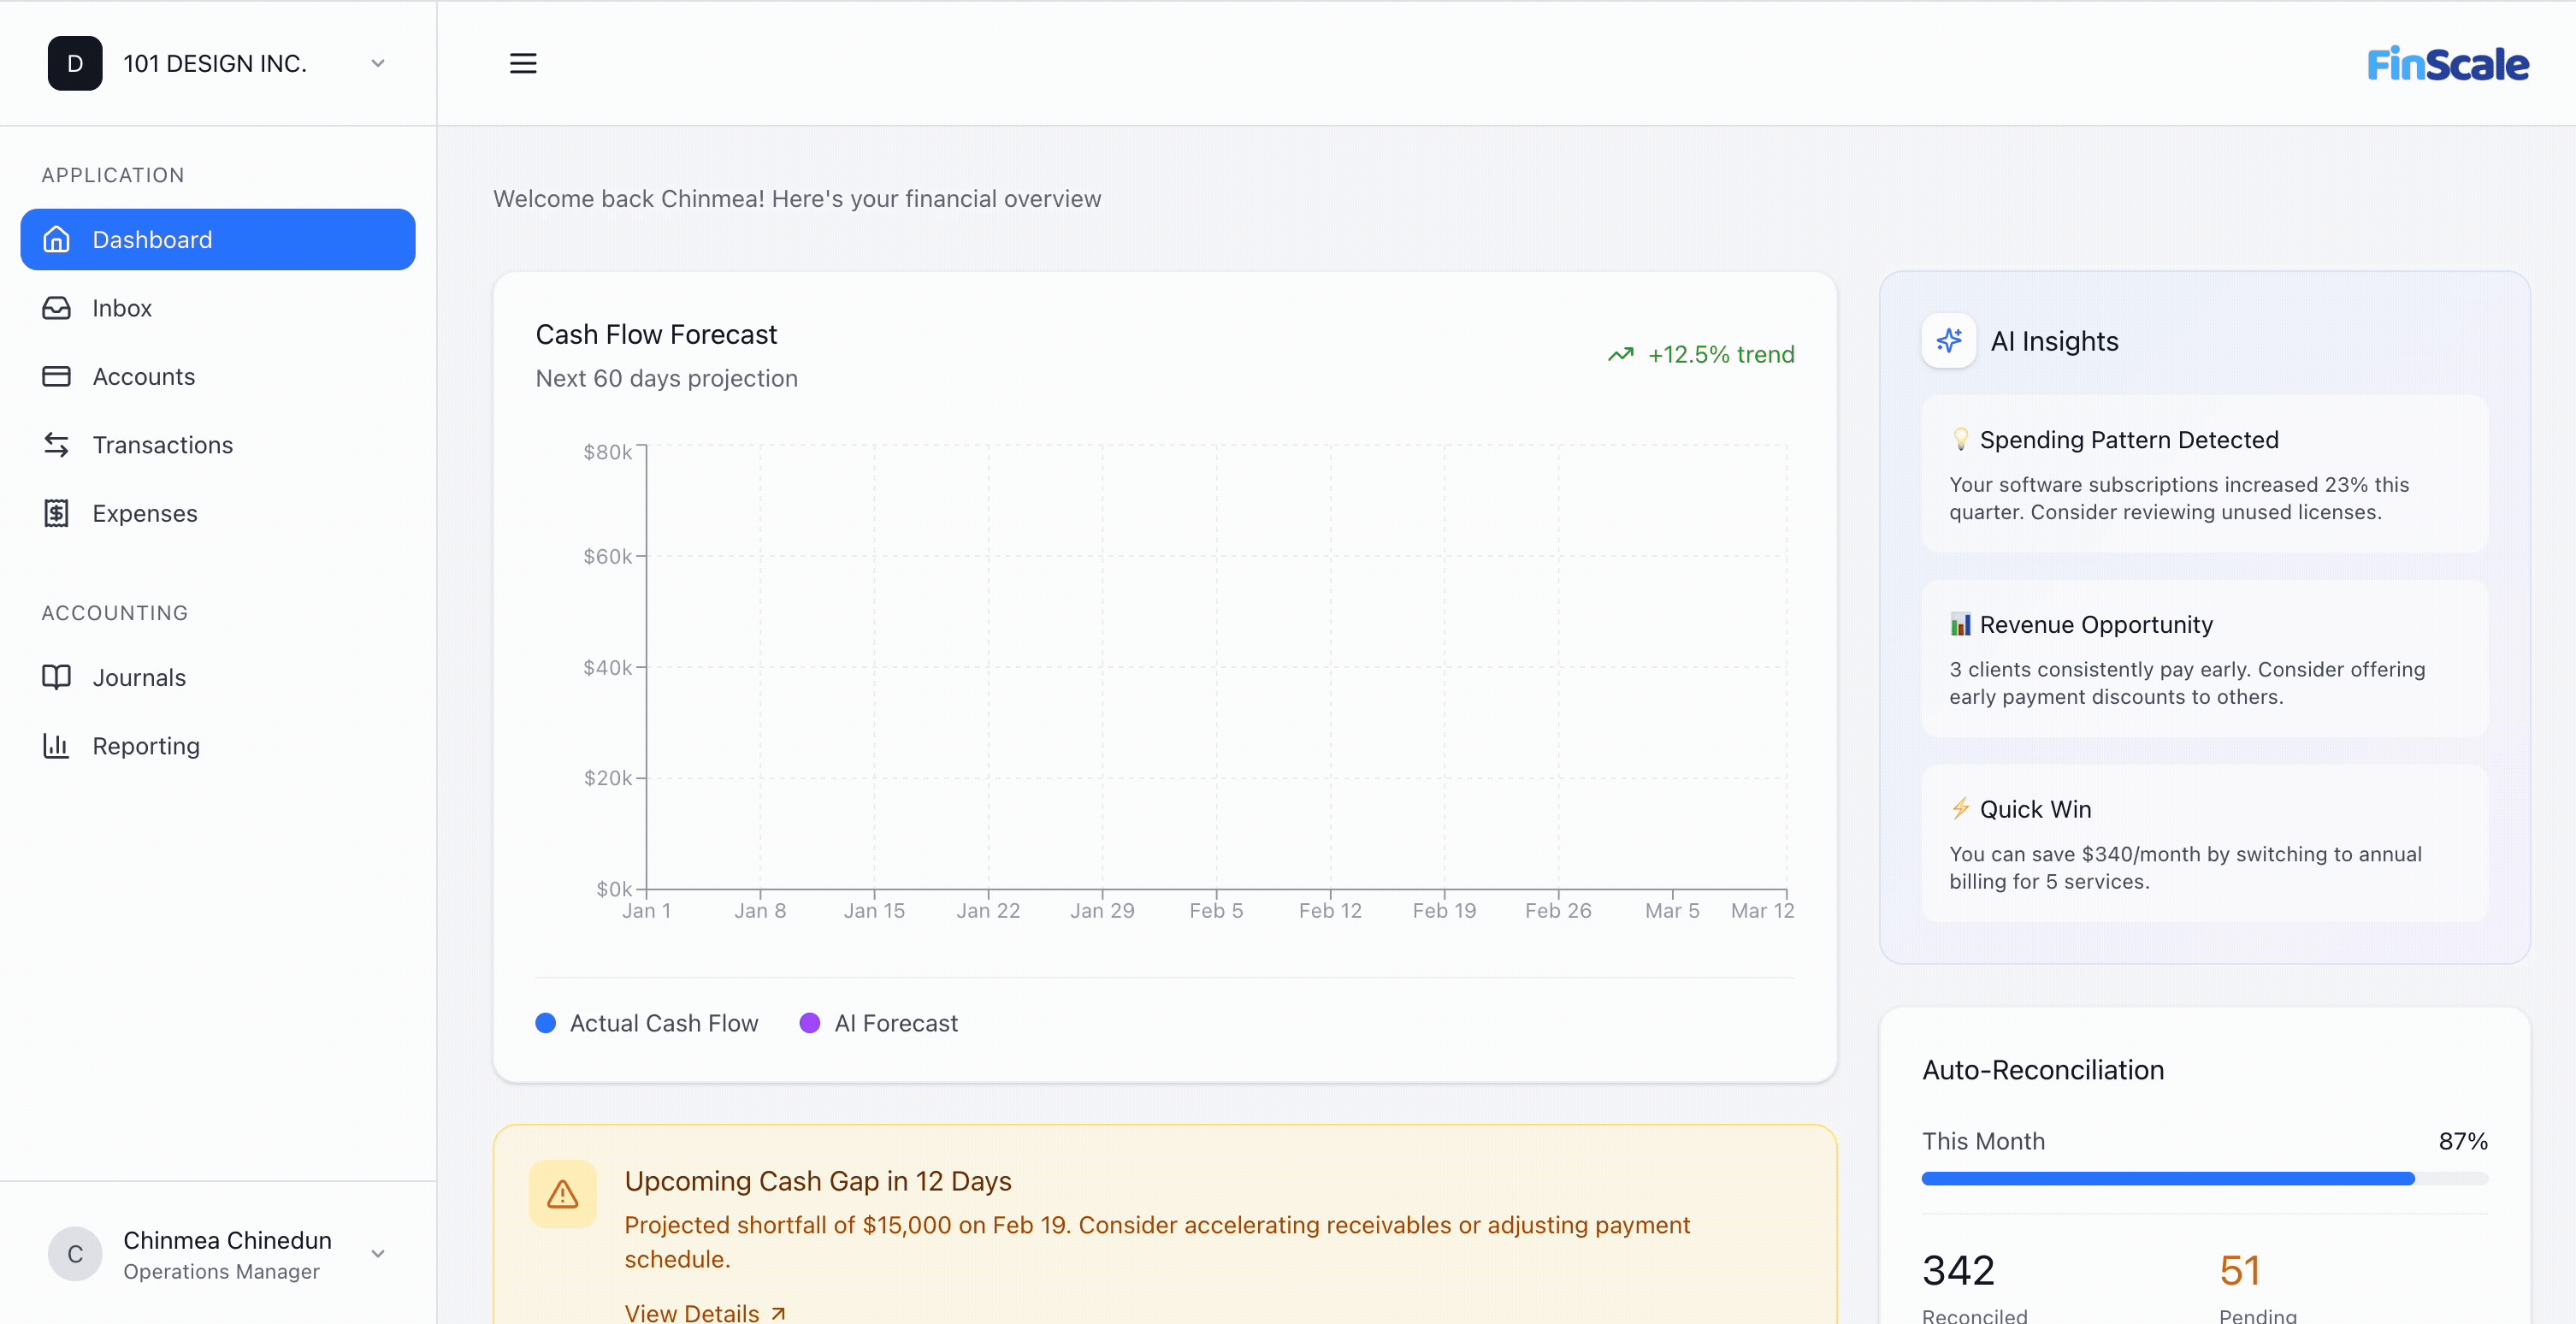
Task: Open the Spending Pattern Detected insight card
Action: pos(2204,474)
